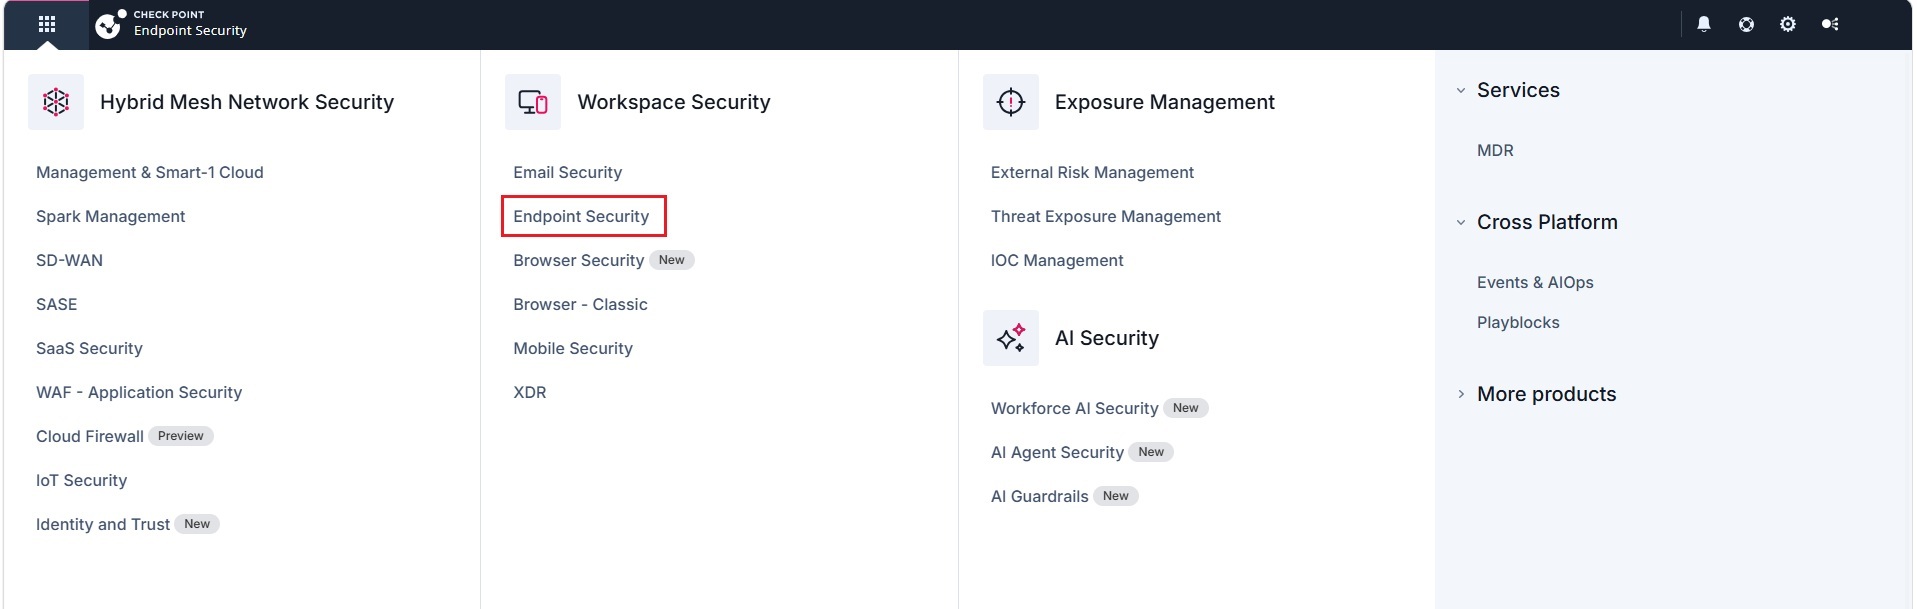Open SaaS Security
Screen dimensions: 1917x609
(89, 348)
